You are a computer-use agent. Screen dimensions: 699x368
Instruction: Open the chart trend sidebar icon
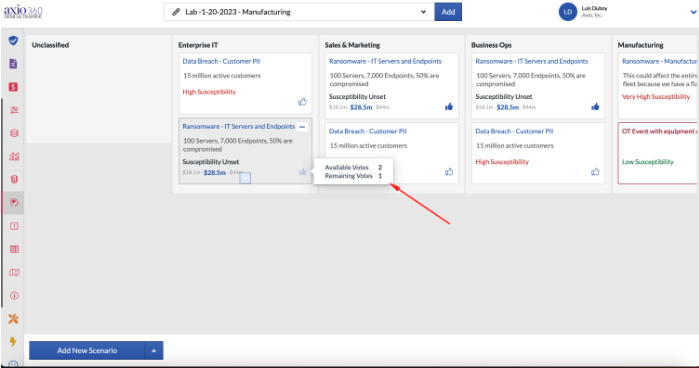(x=14, y=156)
